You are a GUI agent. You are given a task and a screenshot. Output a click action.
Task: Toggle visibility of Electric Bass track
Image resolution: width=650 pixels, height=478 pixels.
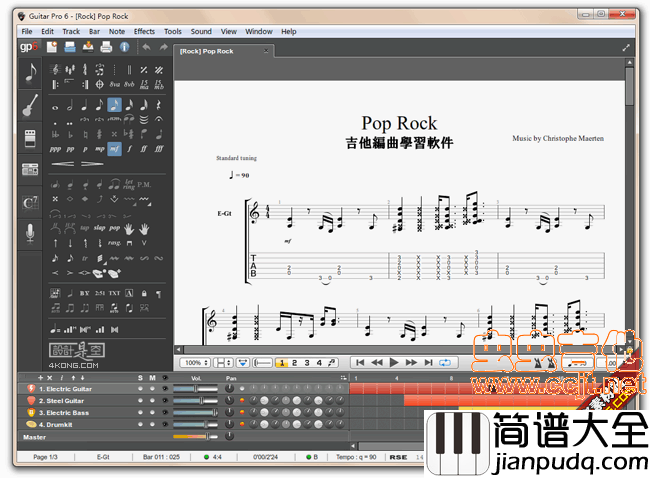click(165, 412)
